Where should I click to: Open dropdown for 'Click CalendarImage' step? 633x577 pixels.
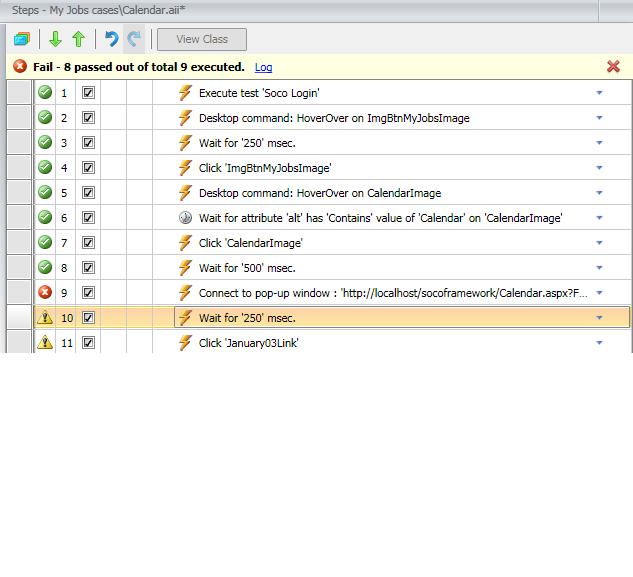coord(599,243)
